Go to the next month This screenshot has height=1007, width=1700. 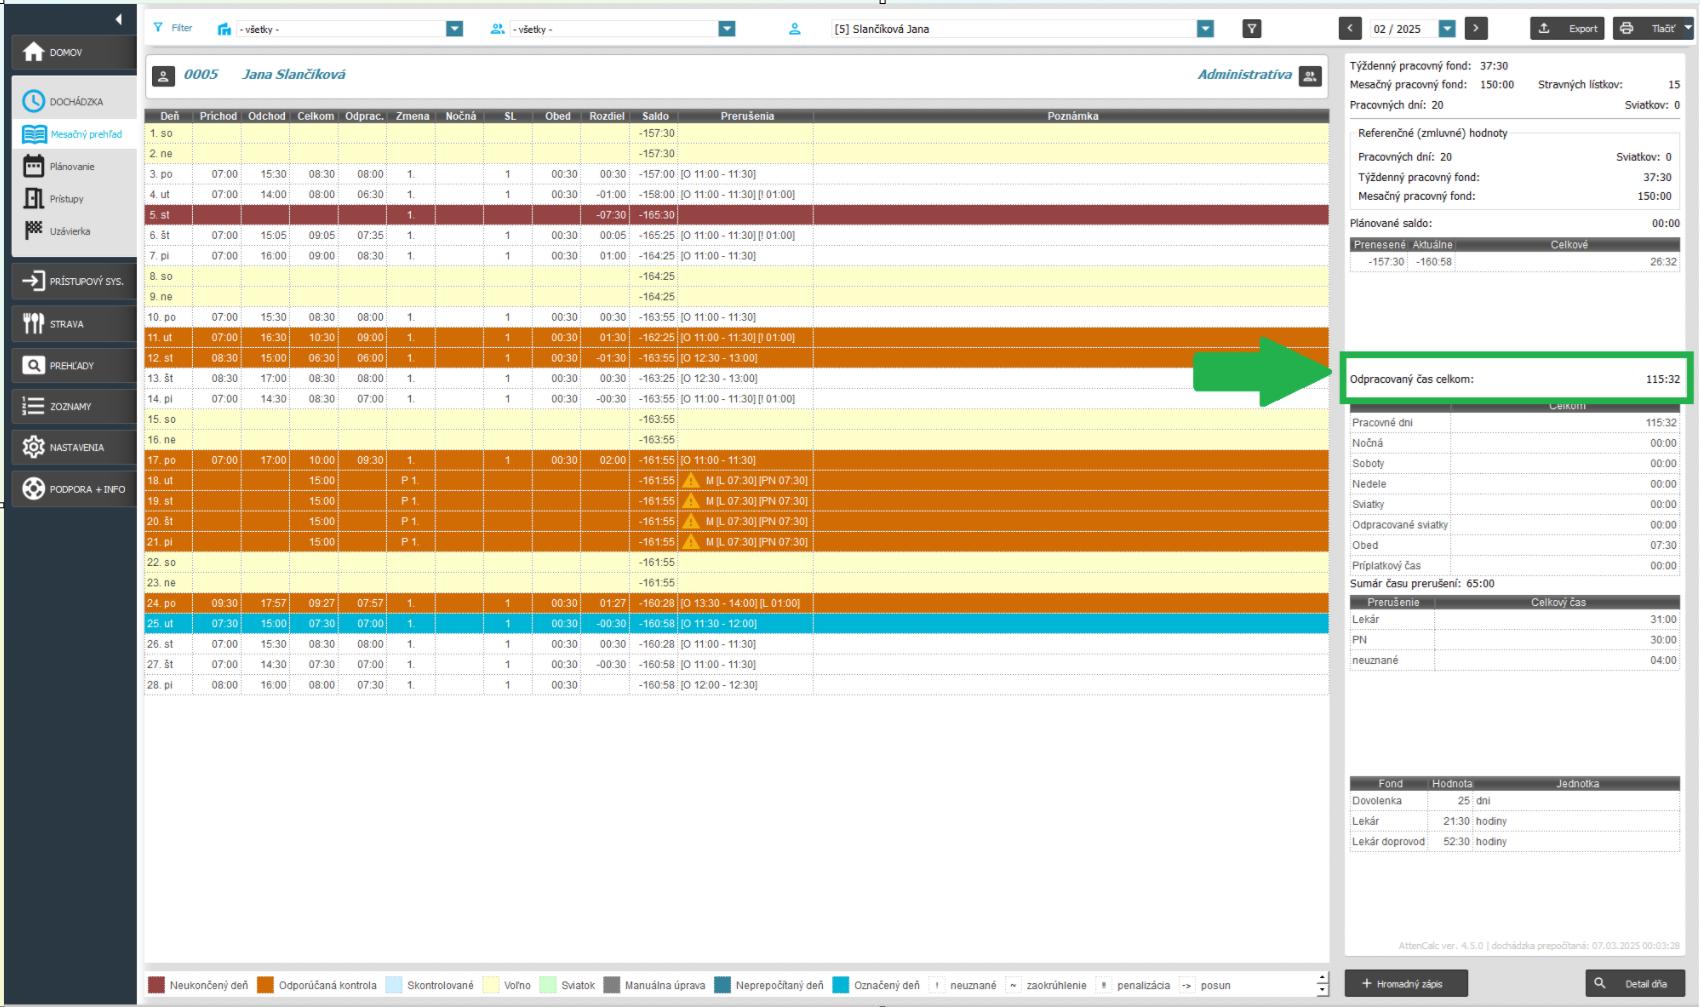pyautogui.click(x=1476, y=29)
